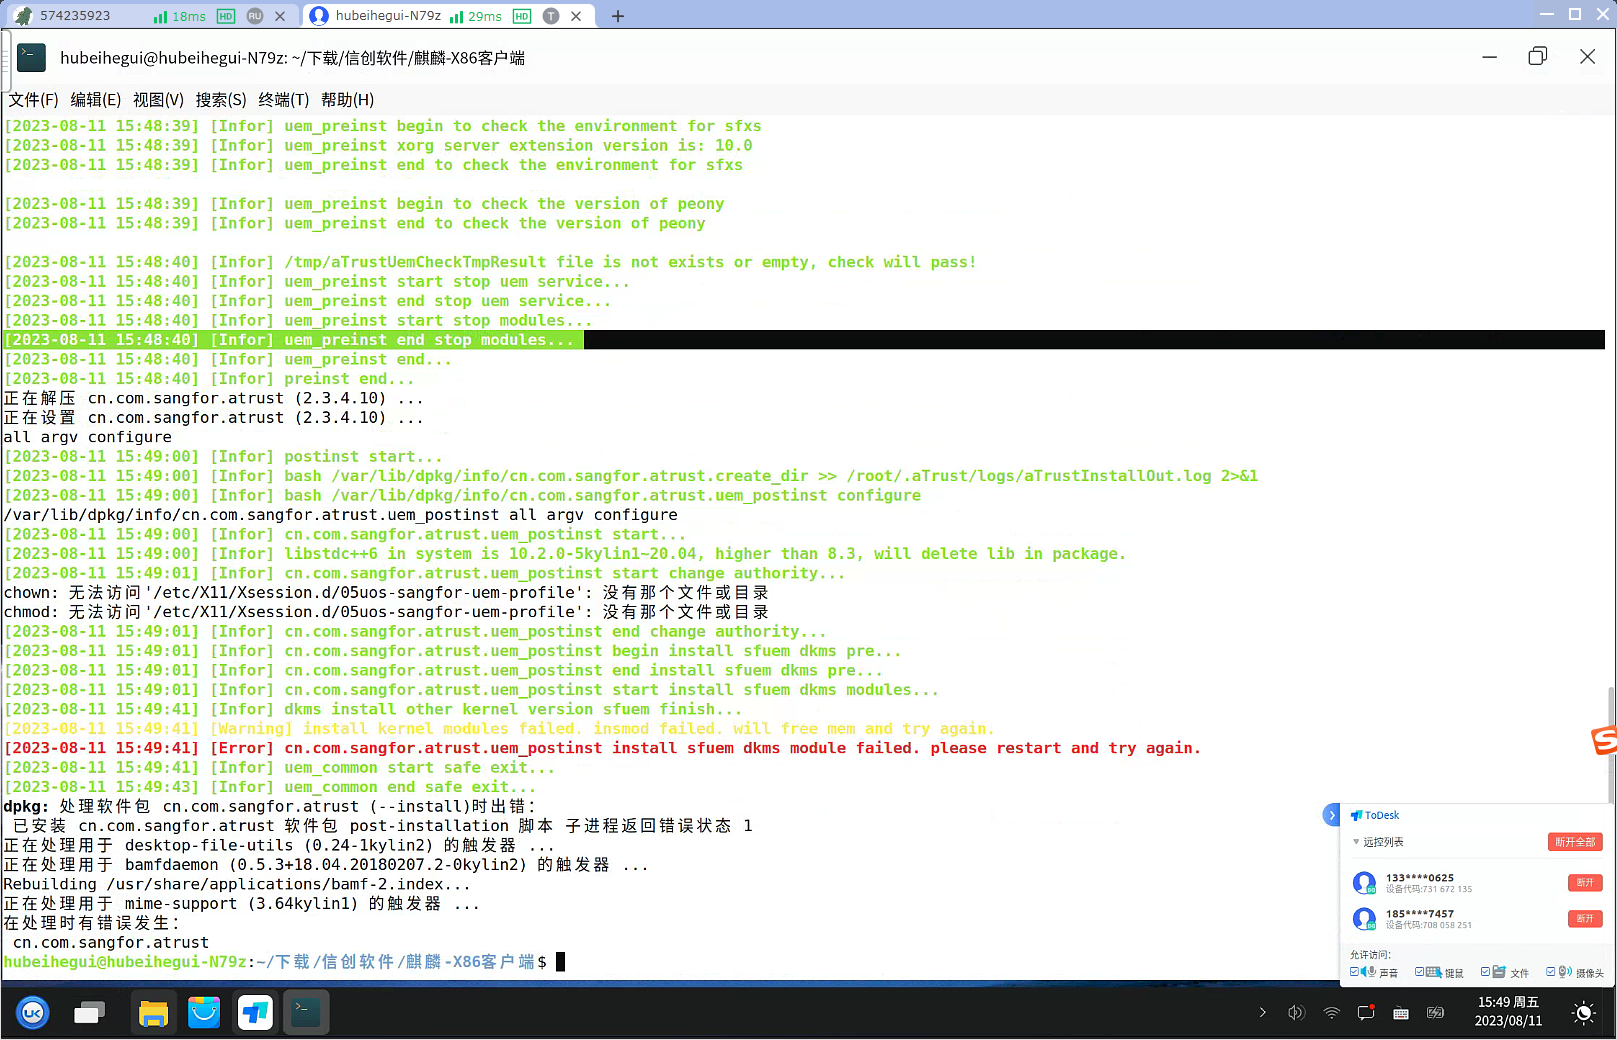Screen dimensions: 1617x1040
Task: Toggle night mode icon in taskbar
Action: click(x=1583, y=1013)
